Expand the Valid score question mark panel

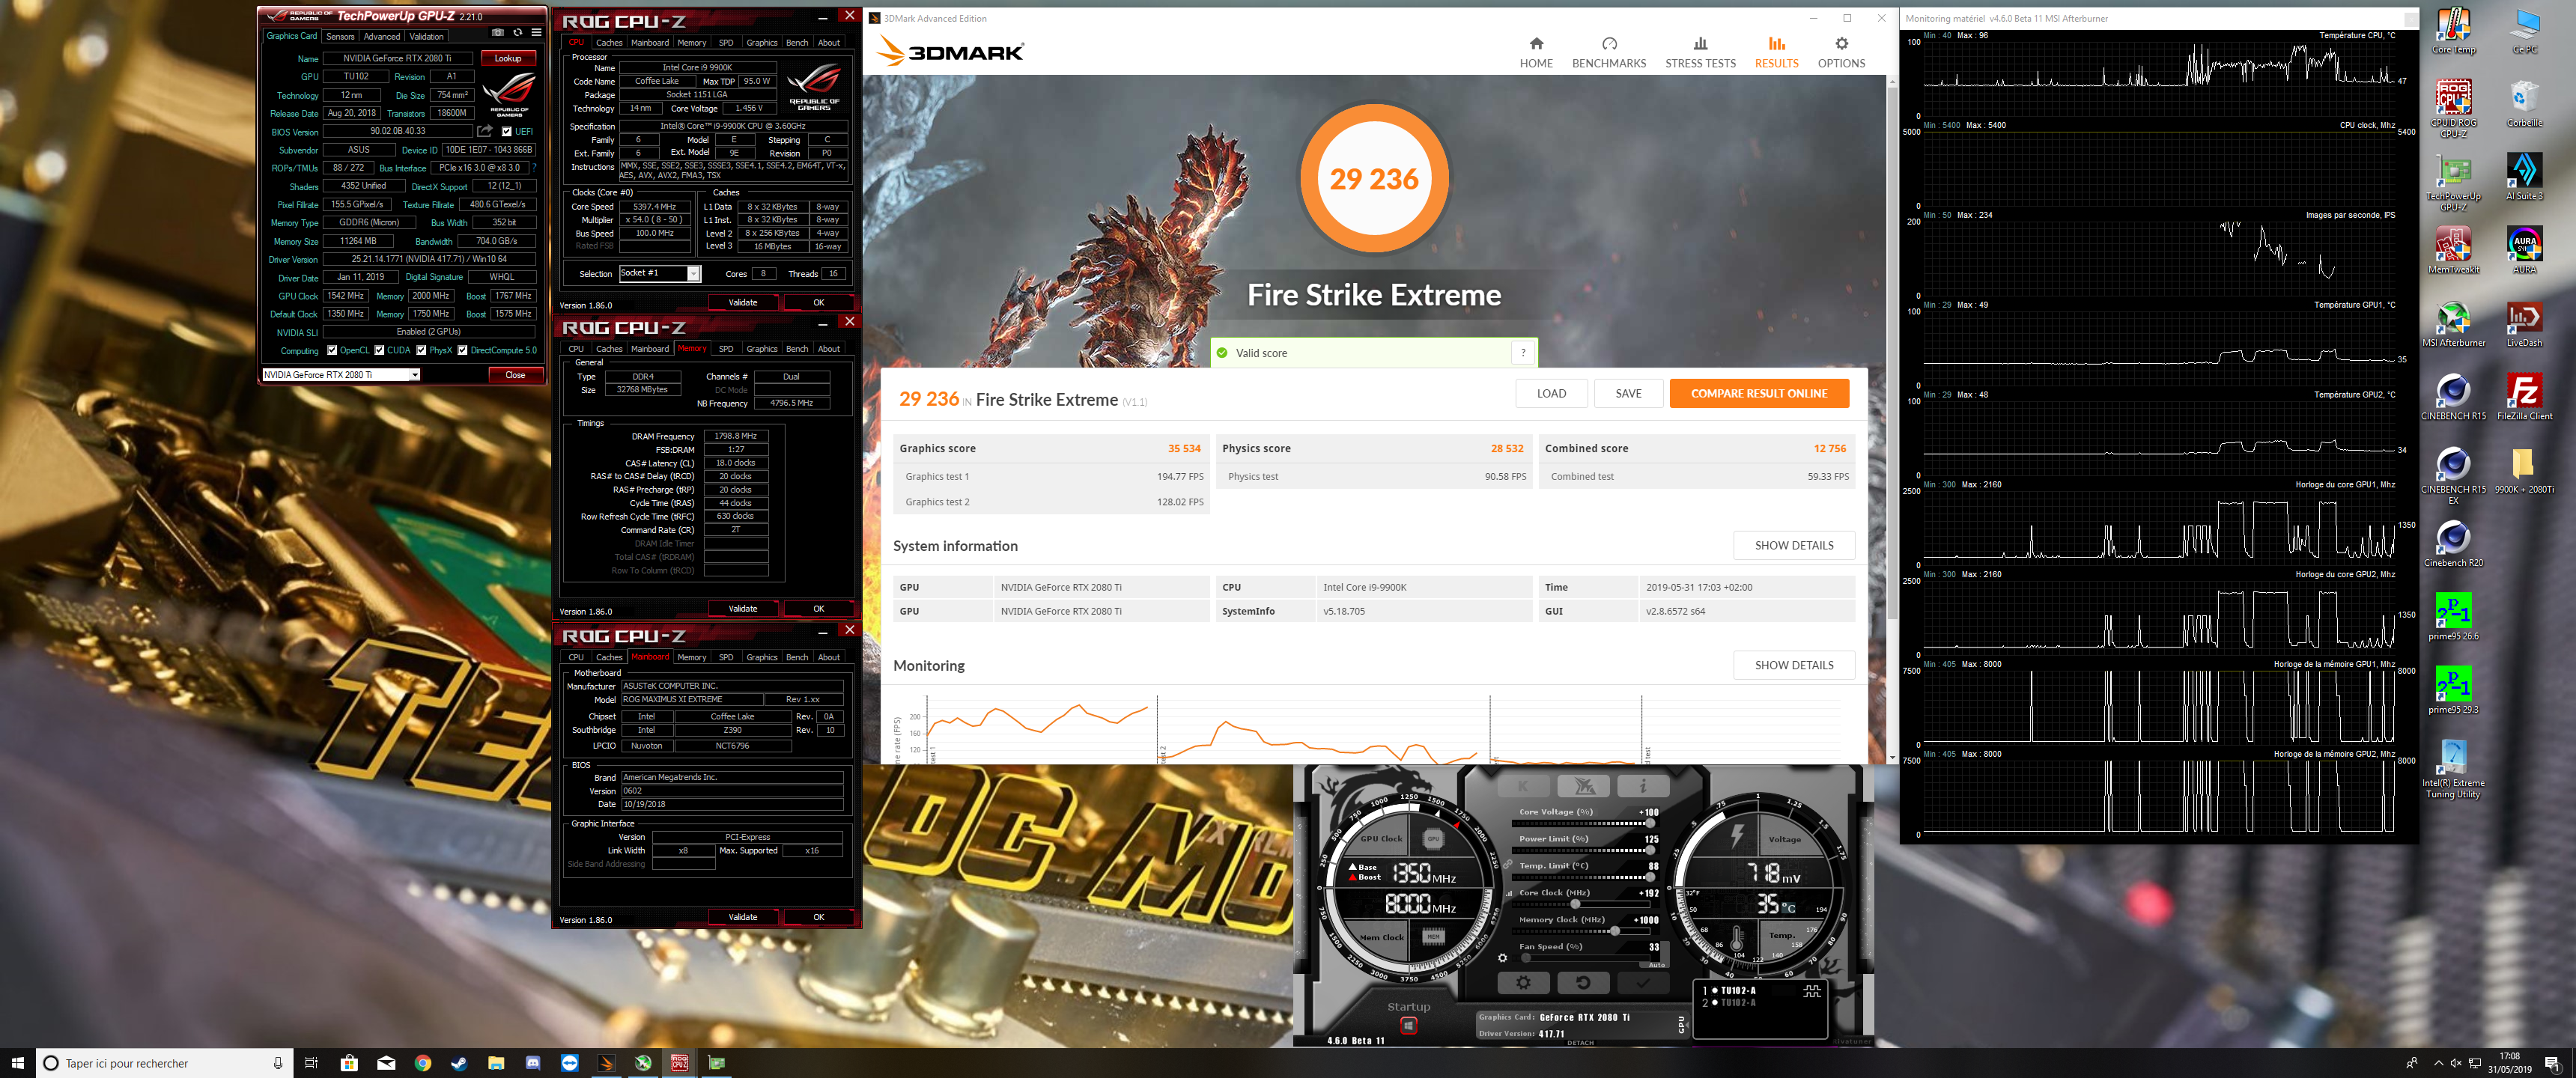point(1522,353)
